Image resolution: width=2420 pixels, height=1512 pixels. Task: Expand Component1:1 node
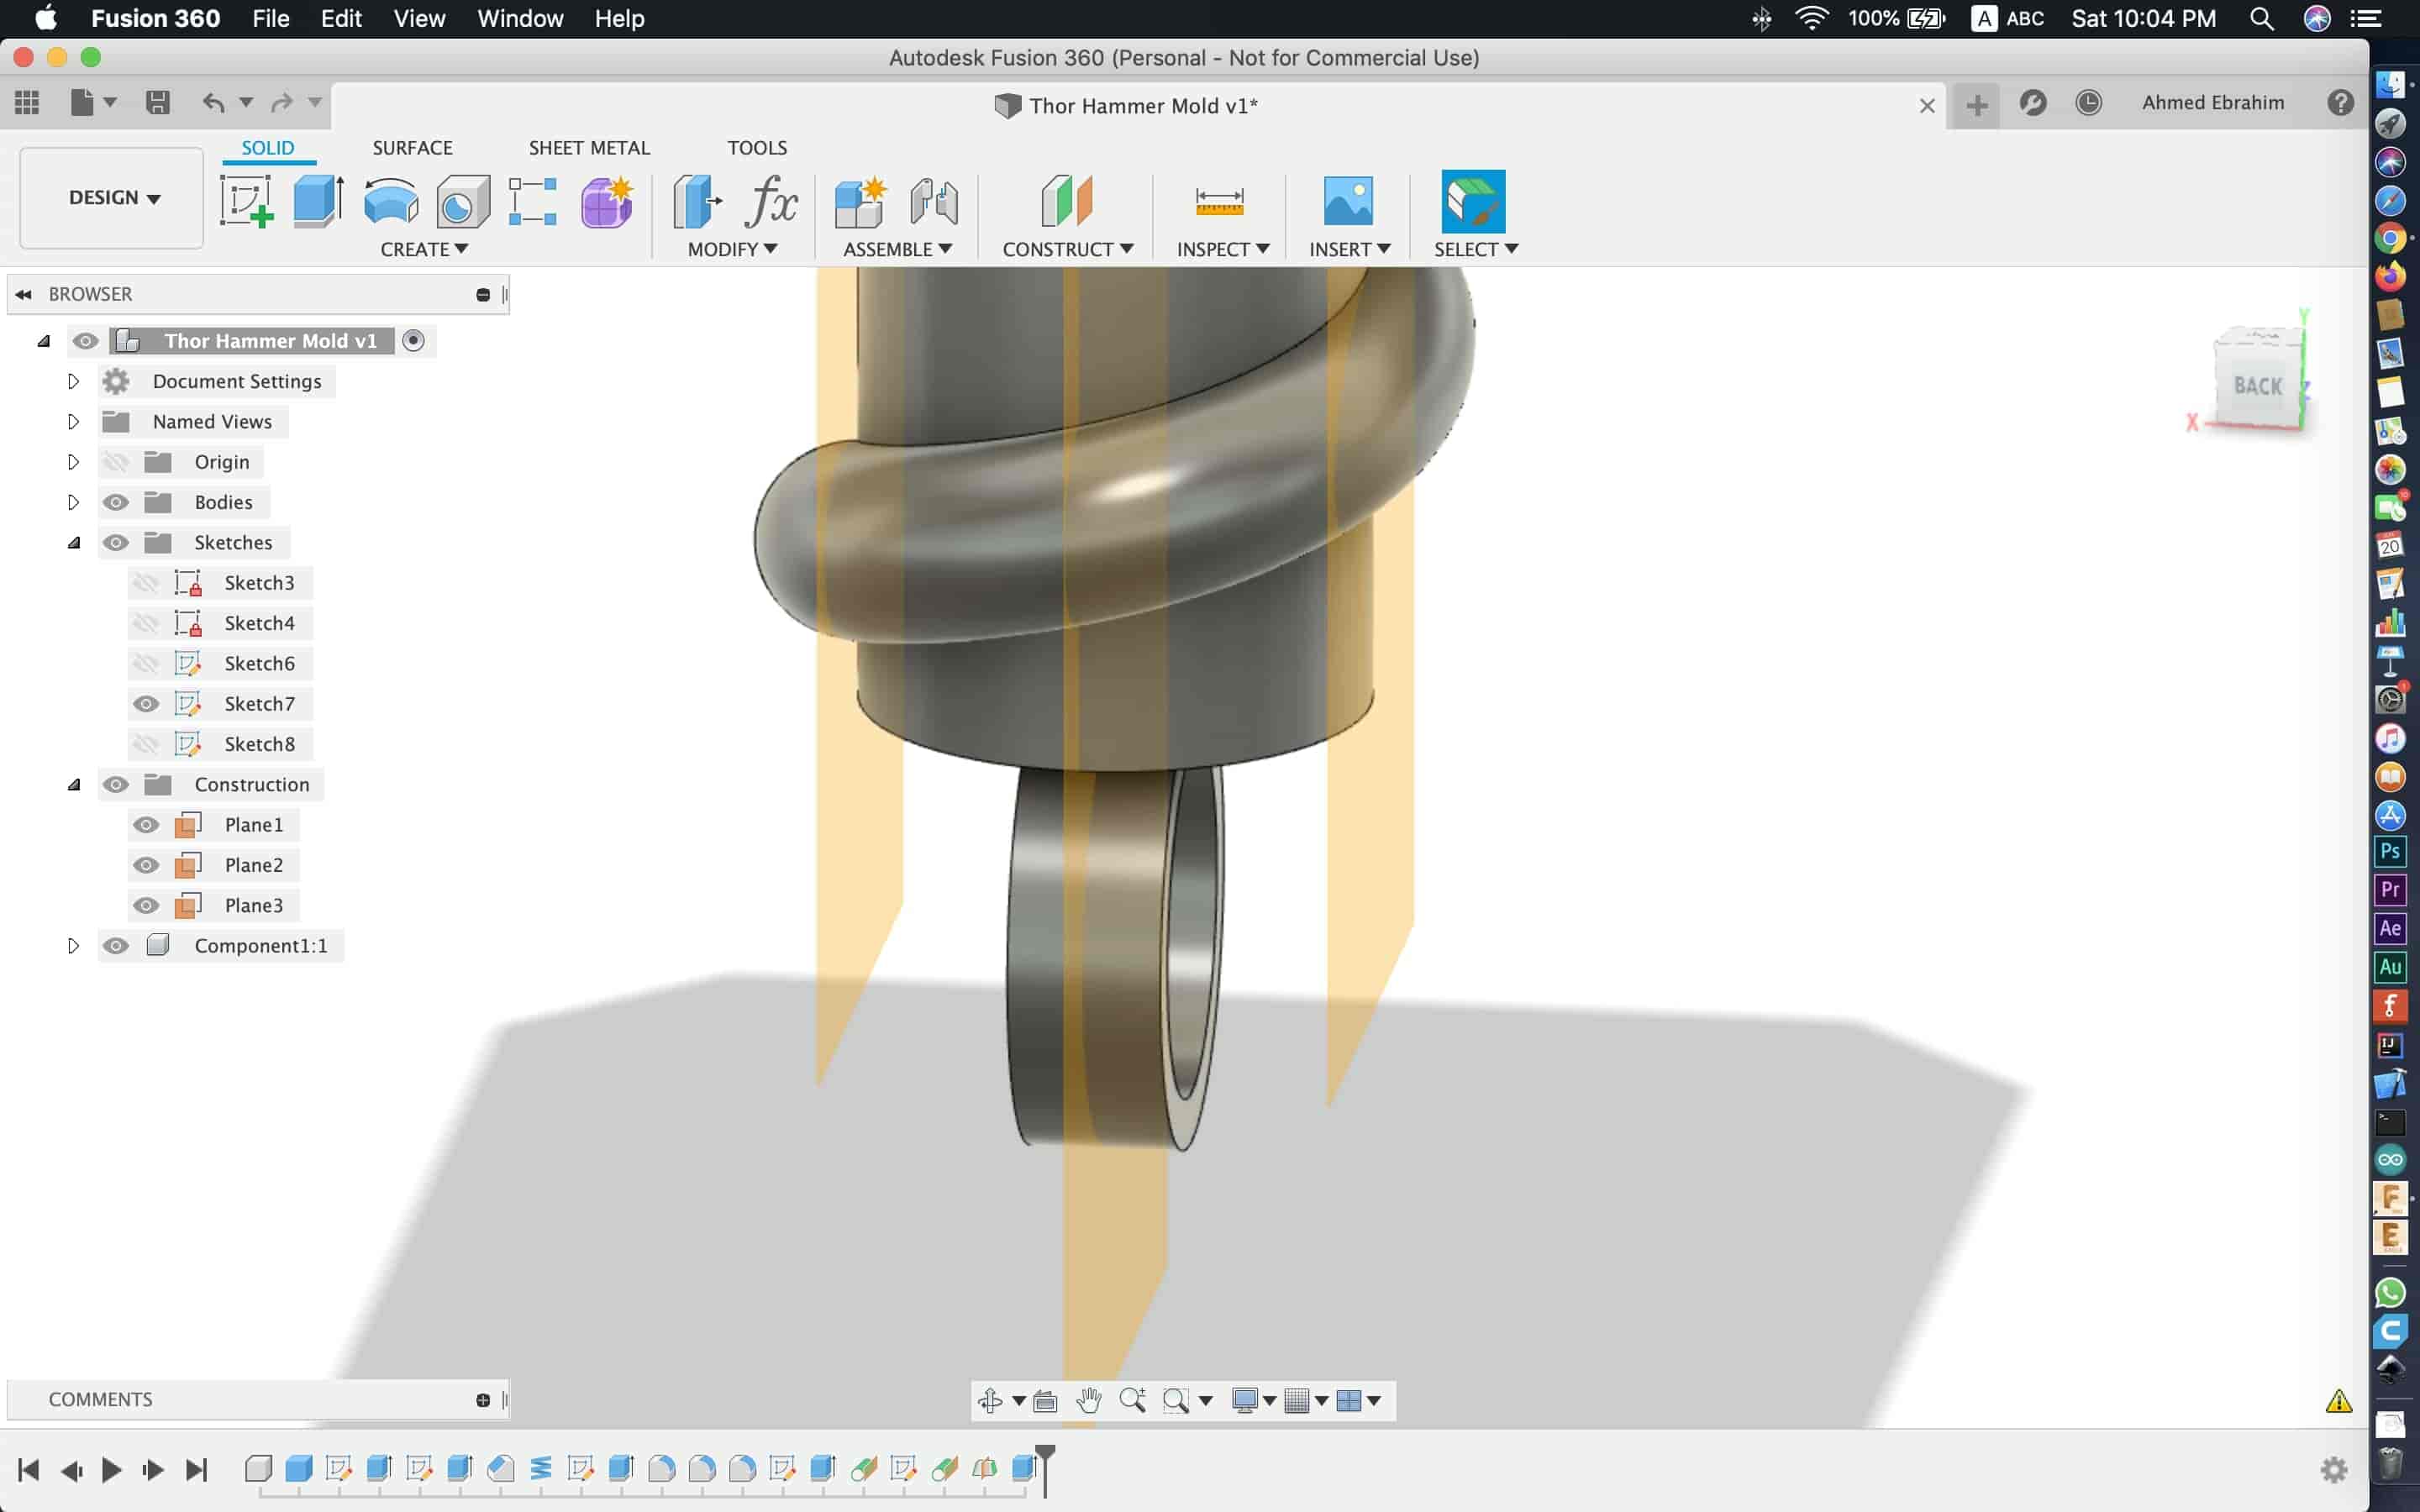click(73, 946)
